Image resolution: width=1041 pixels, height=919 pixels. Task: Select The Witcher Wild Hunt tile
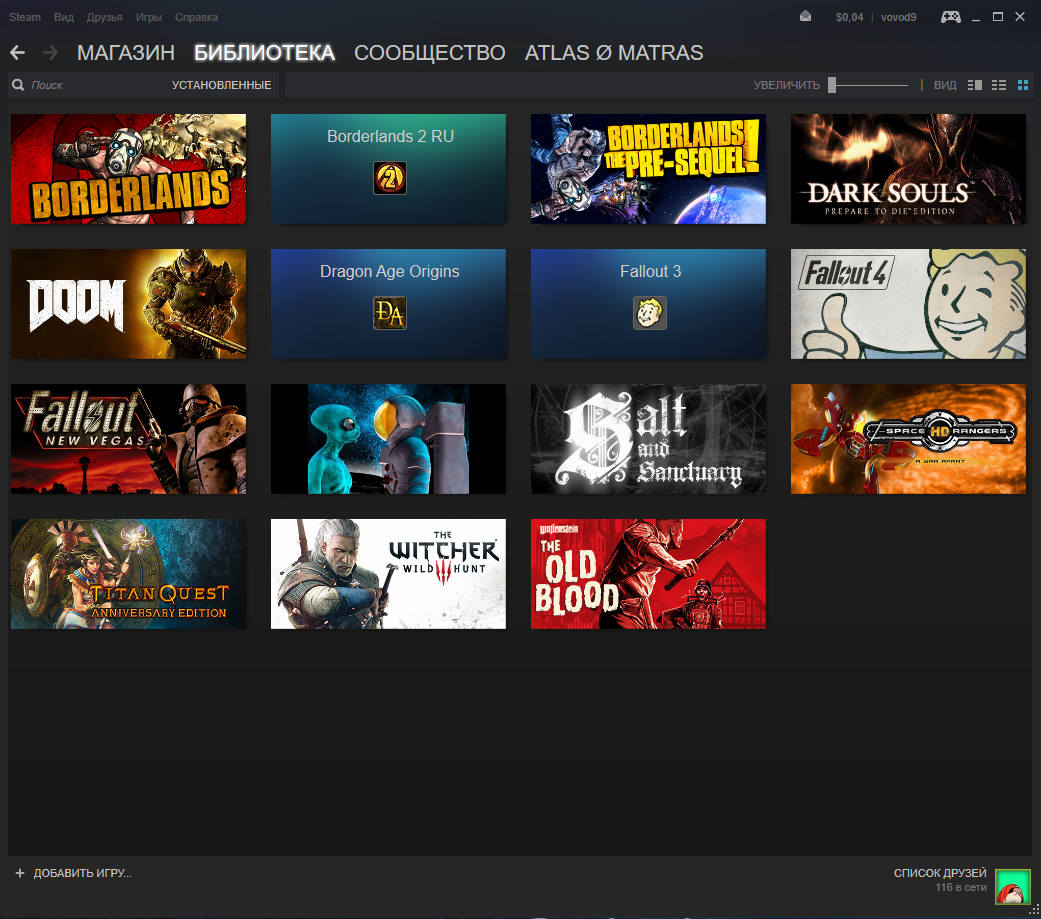[388, 574]
